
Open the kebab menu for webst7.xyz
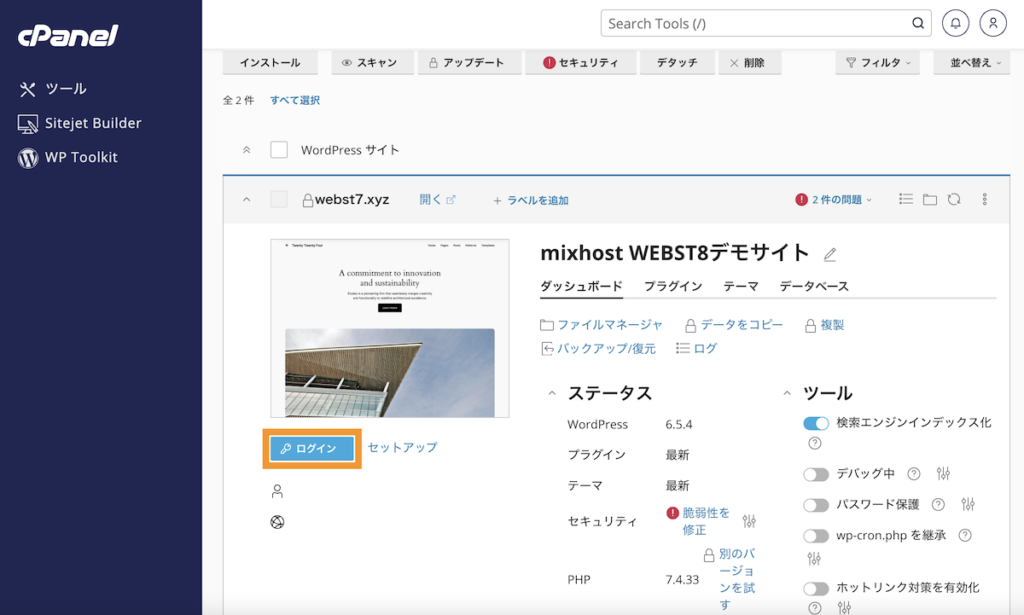[984, 199]
